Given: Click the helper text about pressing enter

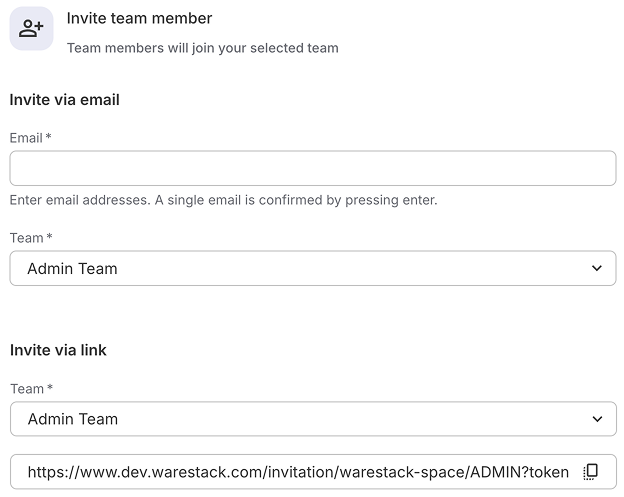Looking at the screenshot, I should click(x=223, y=200).
